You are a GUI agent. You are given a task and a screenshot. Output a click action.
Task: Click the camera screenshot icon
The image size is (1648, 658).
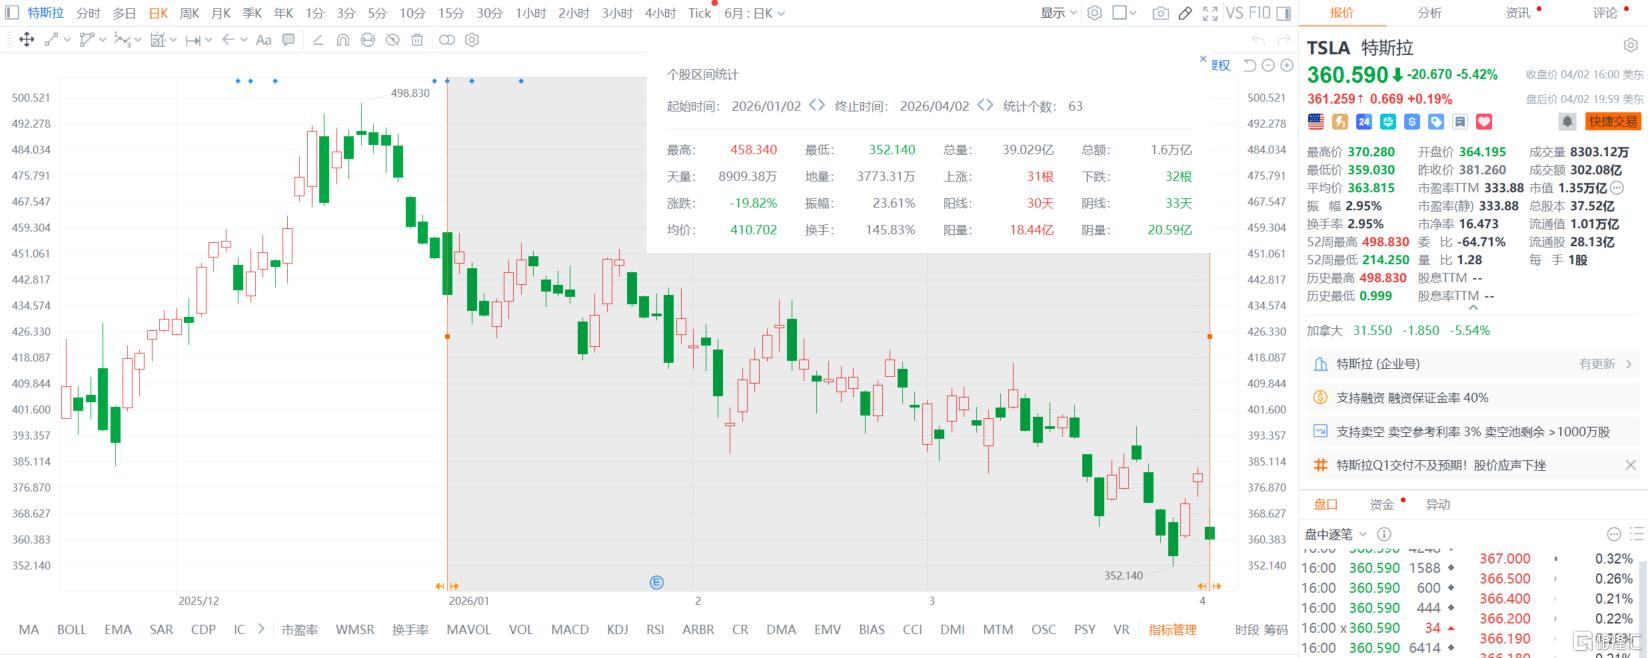(x=1160, y=13)
